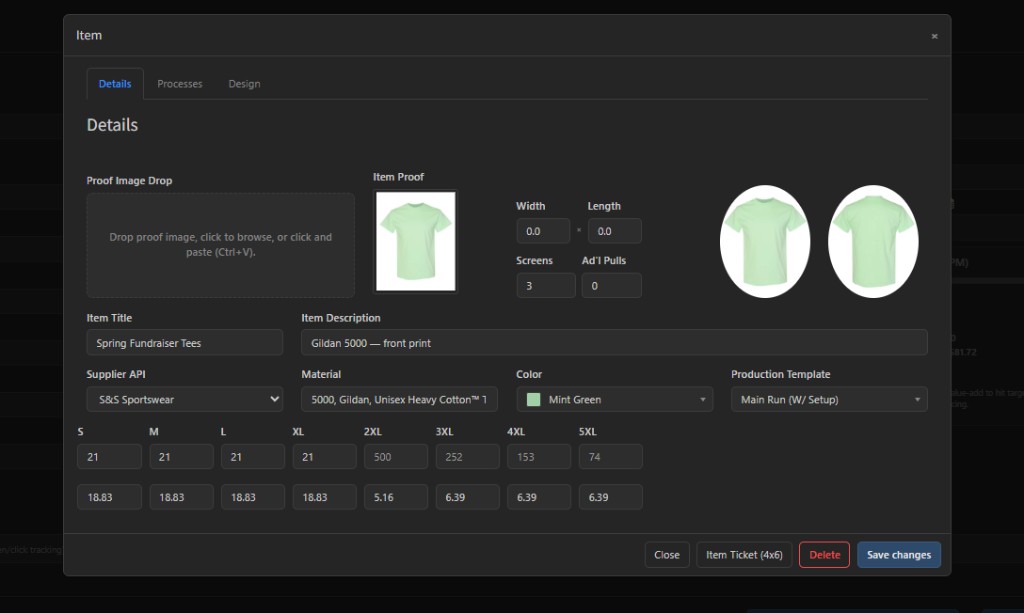Edit the 2XL price field 5.16

[396, 497]
